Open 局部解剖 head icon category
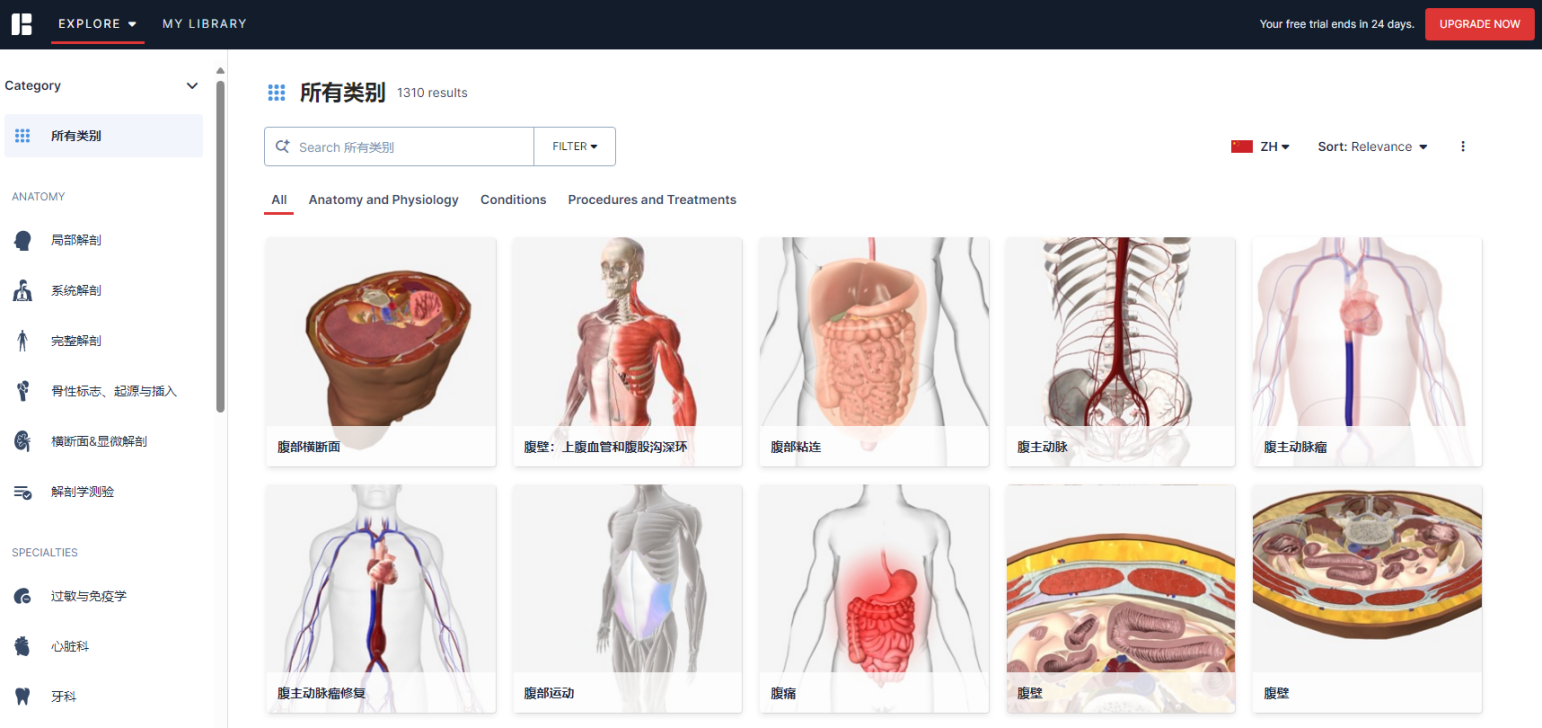This screenshot has width=1542, height=728. pos(23,240)
